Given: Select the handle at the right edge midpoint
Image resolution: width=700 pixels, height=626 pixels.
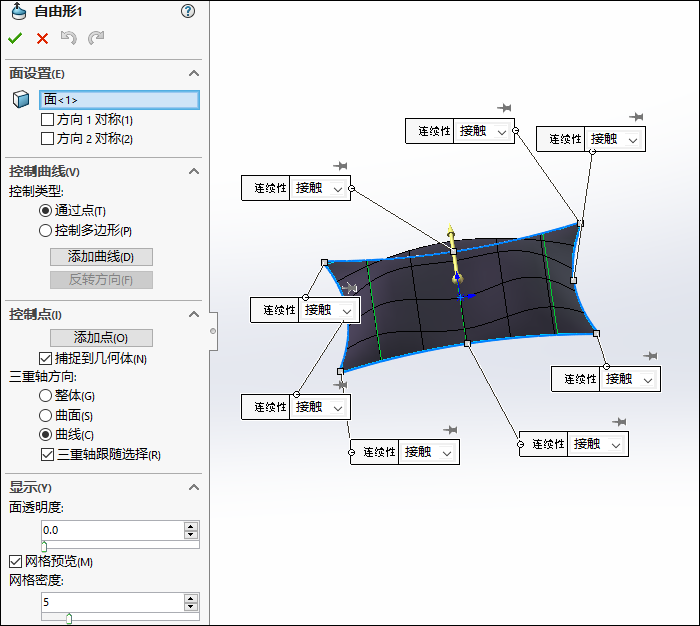Looking at the screenshot, I should coord(574,280).
